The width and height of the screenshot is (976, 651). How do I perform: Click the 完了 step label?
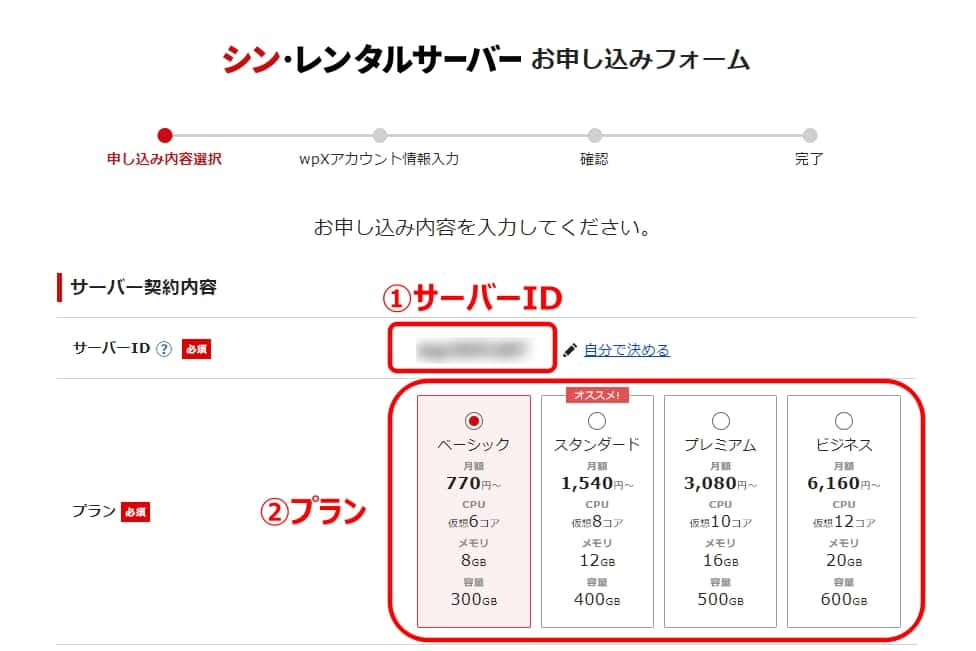coord(809,159)
